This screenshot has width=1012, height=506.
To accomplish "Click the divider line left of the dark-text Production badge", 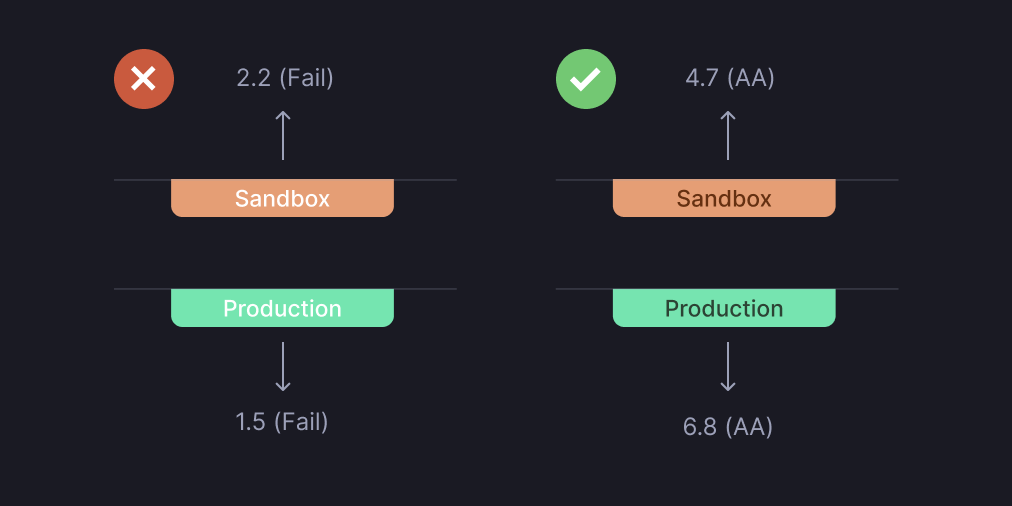I will coord(584,289).
